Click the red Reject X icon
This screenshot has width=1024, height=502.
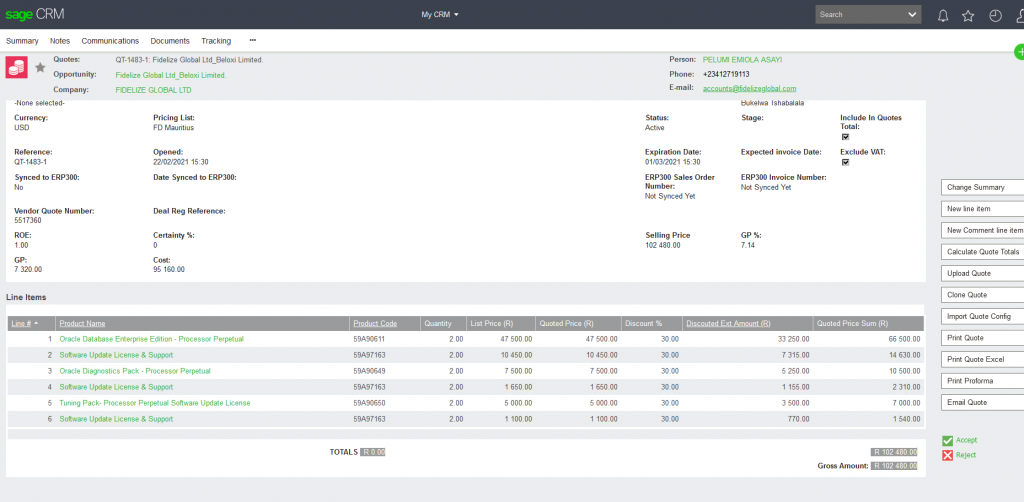(x=947, y=455)
